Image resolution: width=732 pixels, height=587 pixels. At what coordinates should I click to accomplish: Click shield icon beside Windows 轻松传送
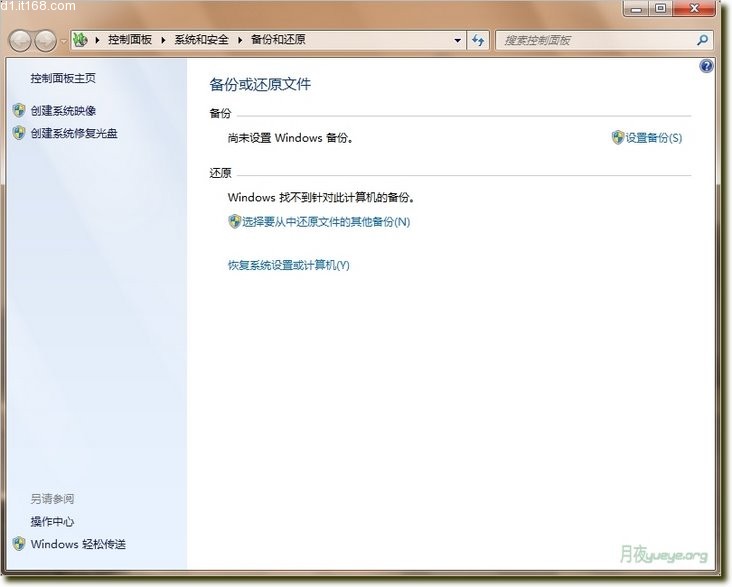point(19,544)
